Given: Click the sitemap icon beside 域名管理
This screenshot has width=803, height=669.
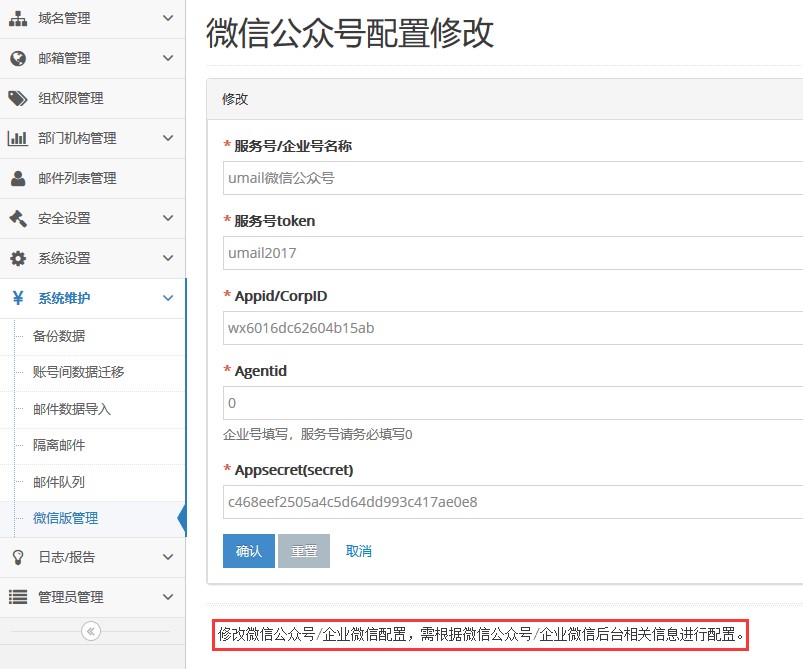Looking at the screenshot, I should [18, 18].
